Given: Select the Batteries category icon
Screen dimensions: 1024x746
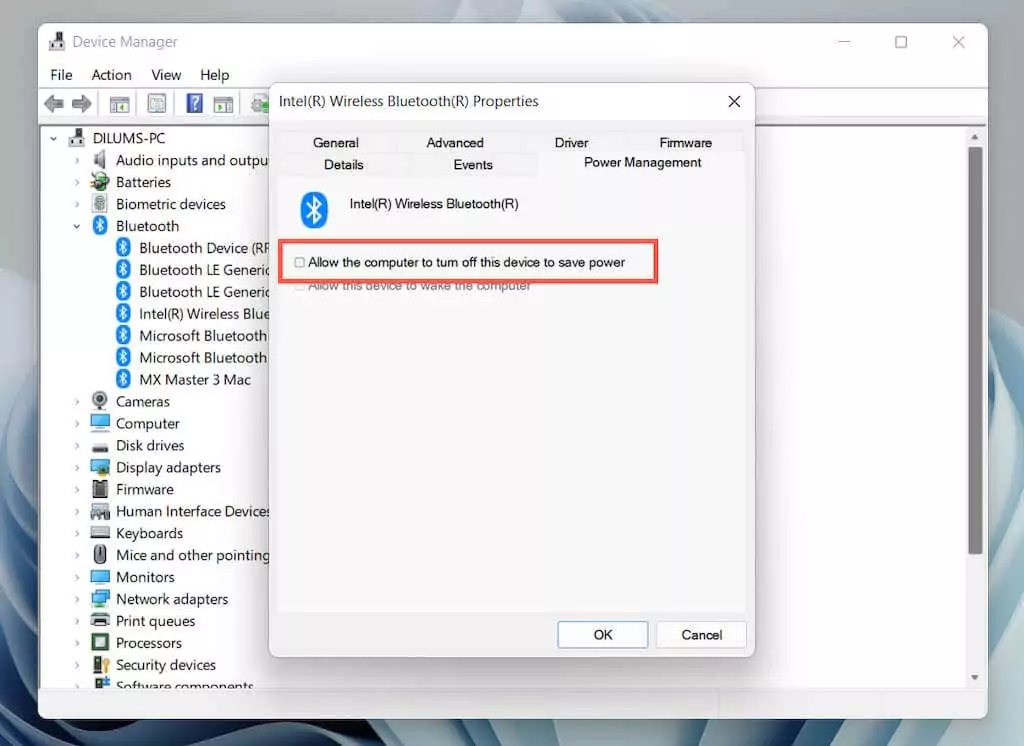Looking at the screenshot, I should (100, 182).
